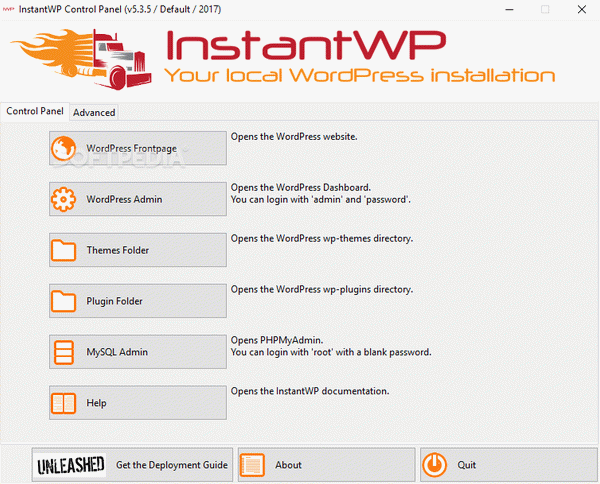This screenshot has height=484, width=600.
Task: Click the UNLEASHED logo image
Action: 70,465
